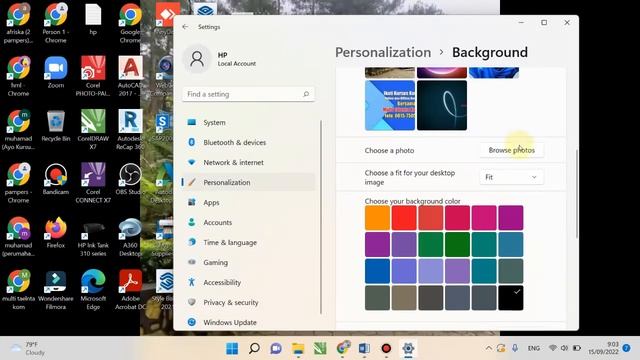Select Bandicam desktop icon
Image resolution: width=640 pixels, height=360 pixels.
coord(56,179)
